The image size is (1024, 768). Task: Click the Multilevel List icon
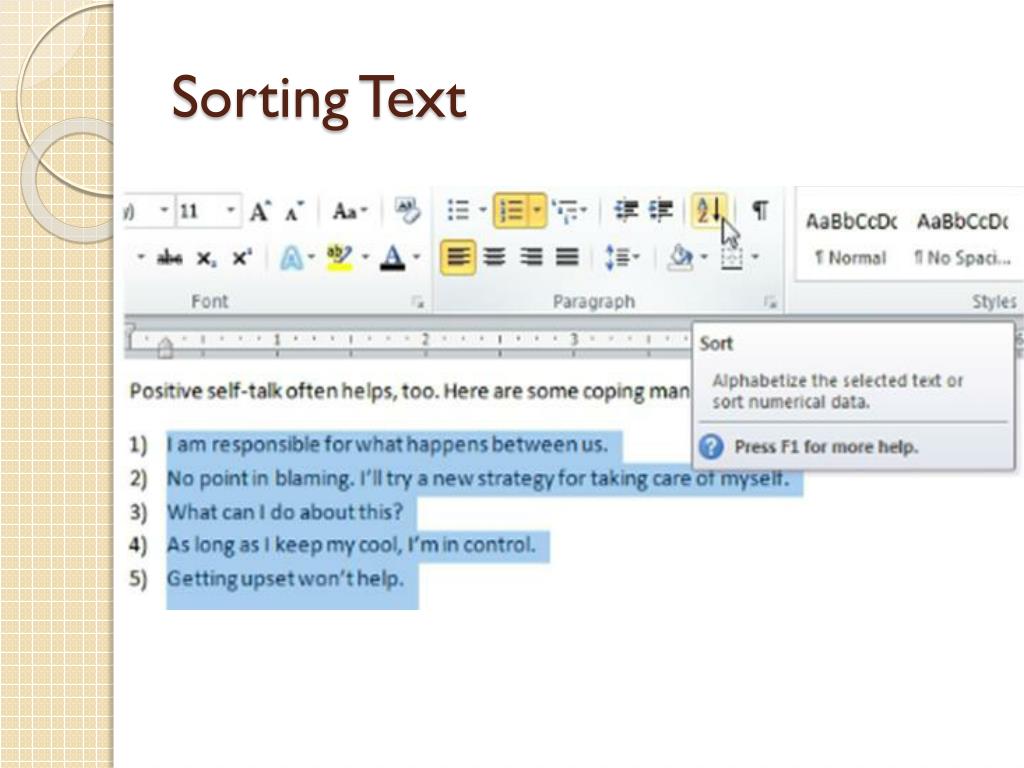tap(566, 210)
